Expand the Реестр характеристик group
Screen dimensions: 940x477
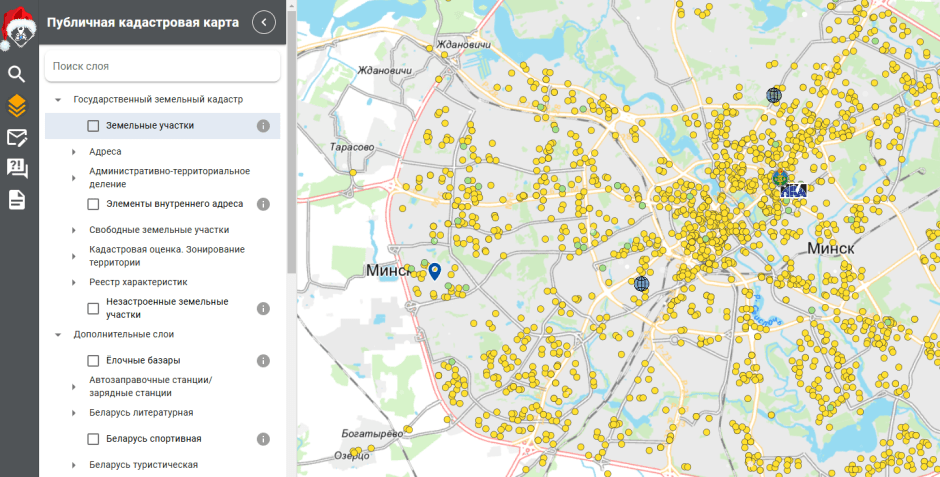[x=74, y=282]
